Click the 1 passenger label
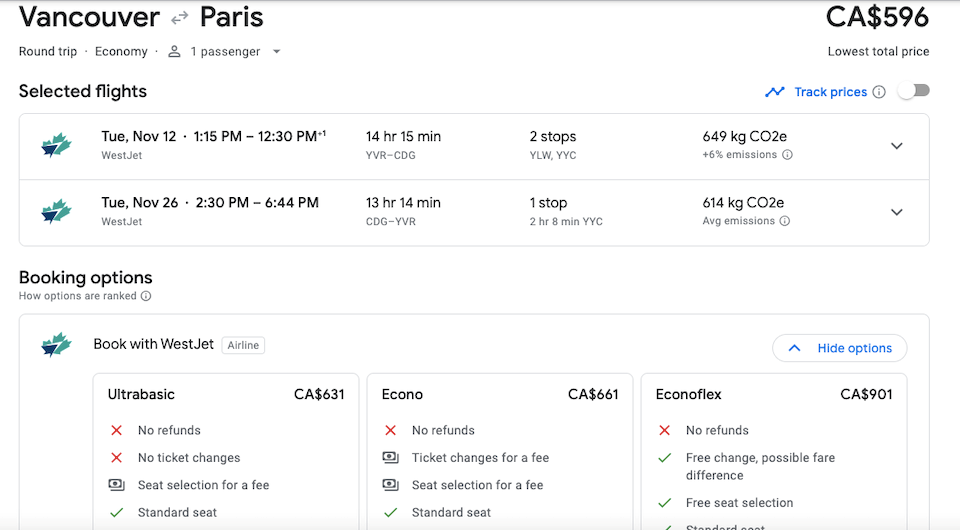 click(225, 51)
